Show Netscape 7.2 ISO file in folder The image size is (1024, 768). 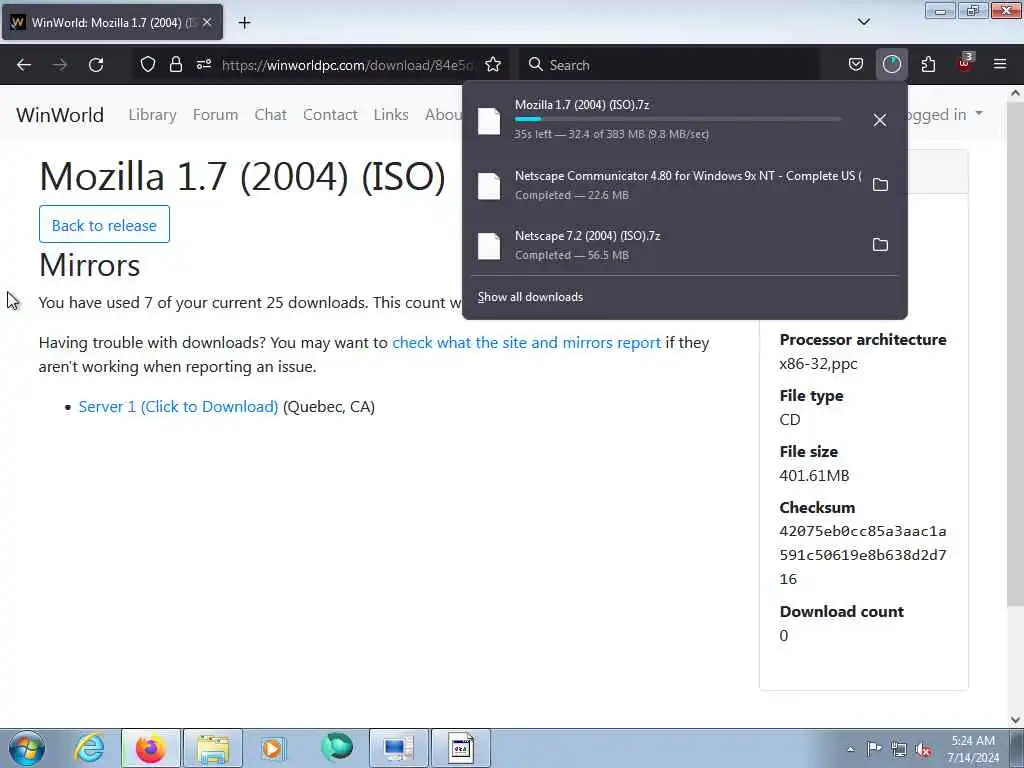(x=880, y=245)
